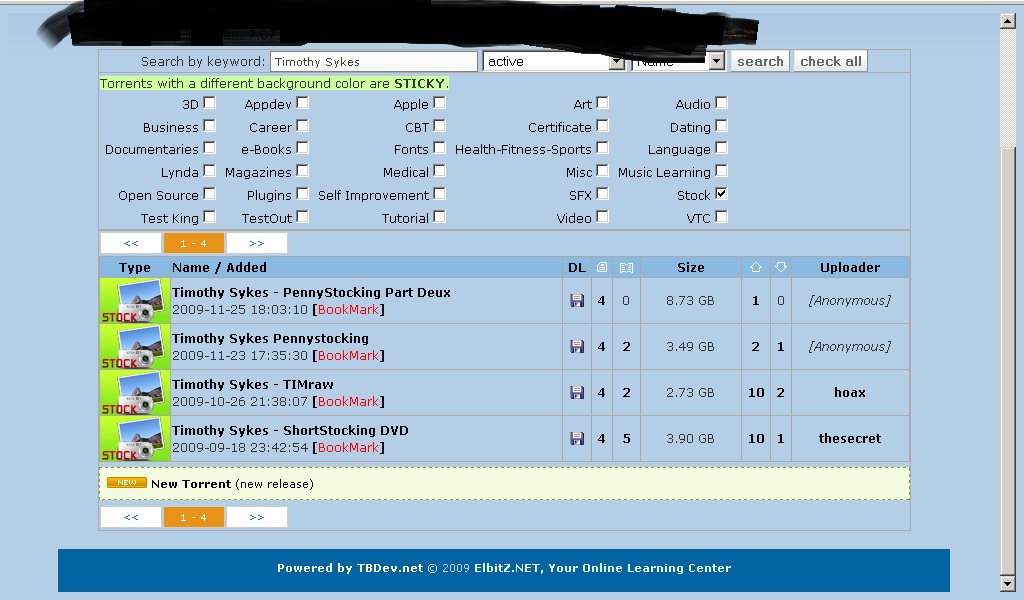Viewport: 1024px width, 600px height.
Task: Tick the Appdev category checkbox
Action: (x=302, y=103)
